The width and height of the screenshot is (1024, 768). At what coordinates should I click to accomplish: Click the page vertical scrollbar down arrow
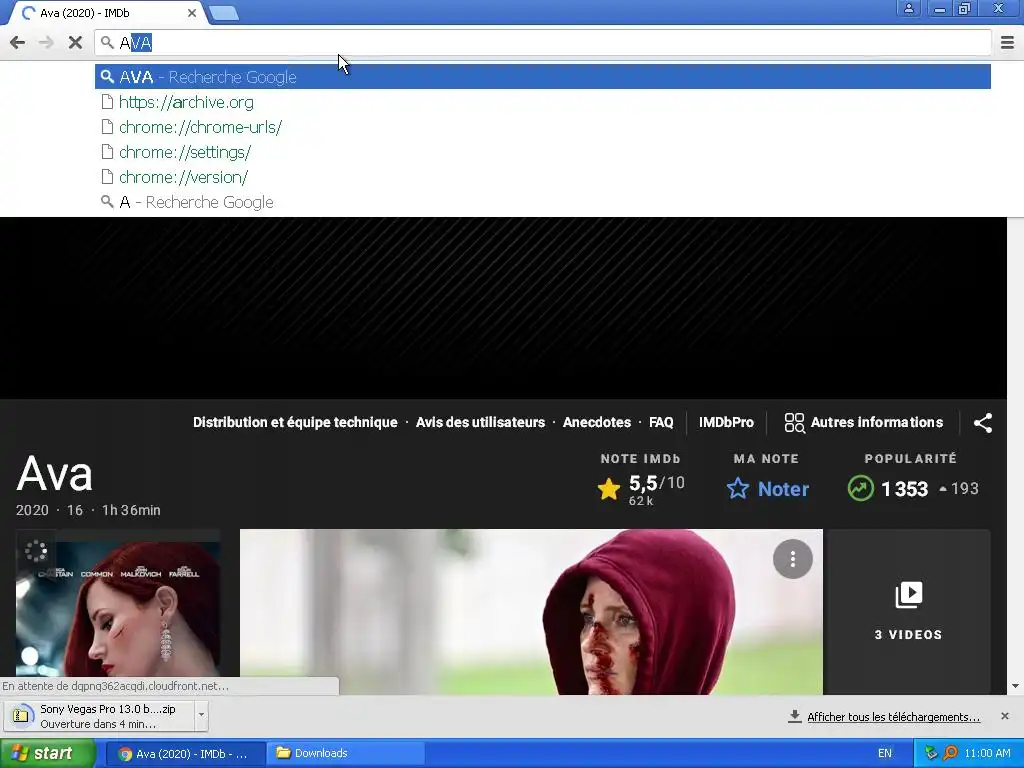[1016, 686]
